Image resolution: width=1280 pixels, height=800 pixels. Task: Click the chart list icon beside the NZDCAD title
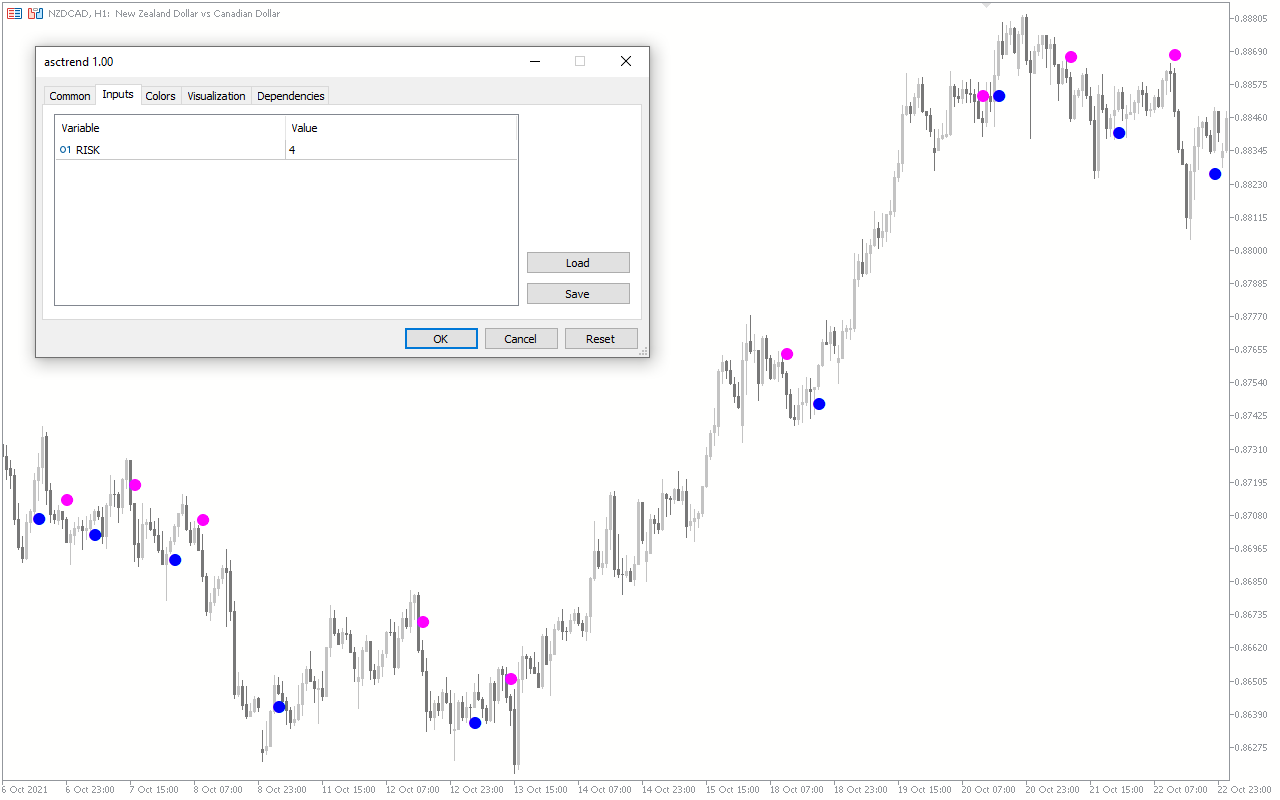(14, 14)
